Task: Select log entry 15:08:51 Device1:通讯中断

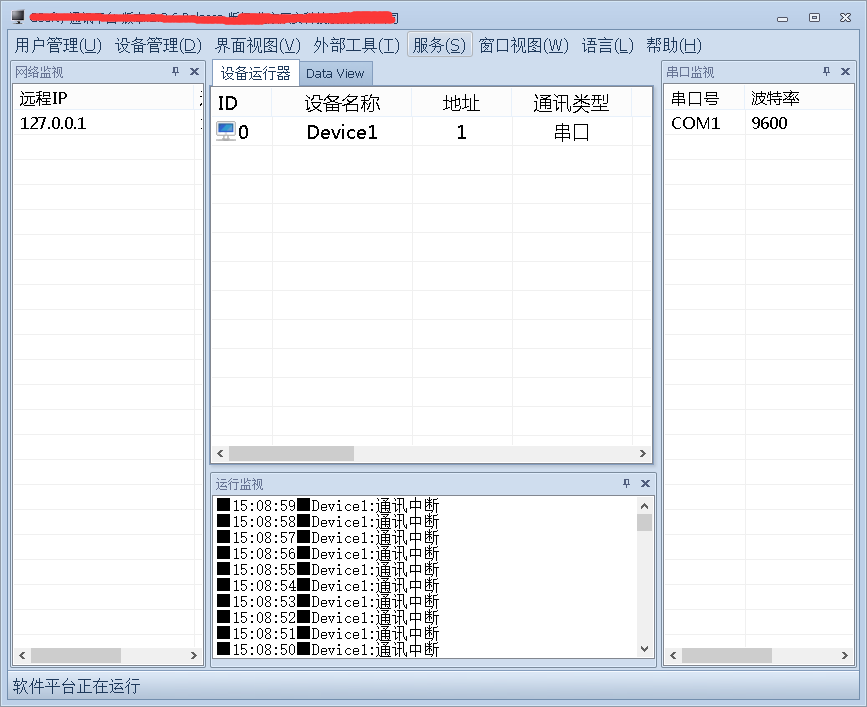Action: [x=328, y=633]
